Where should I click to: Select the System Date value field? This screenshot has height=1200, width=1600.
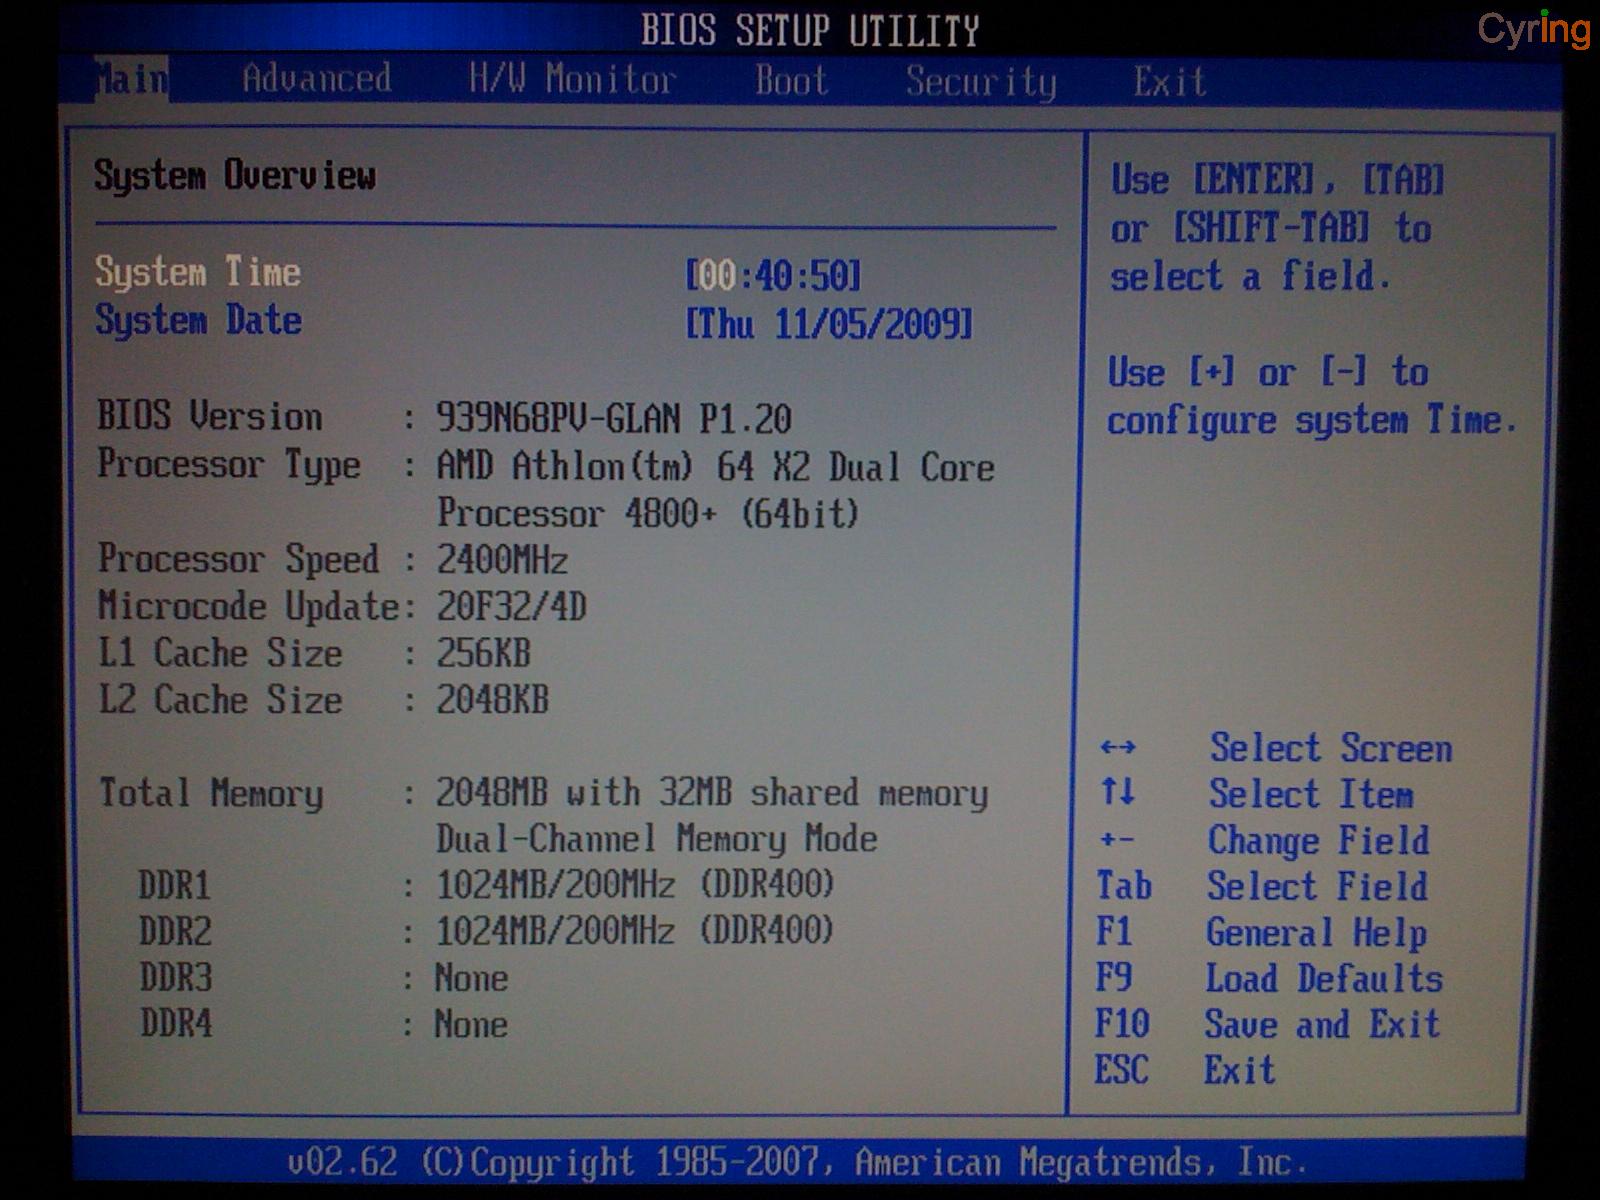pyautogui.click(x=829, y=323)
